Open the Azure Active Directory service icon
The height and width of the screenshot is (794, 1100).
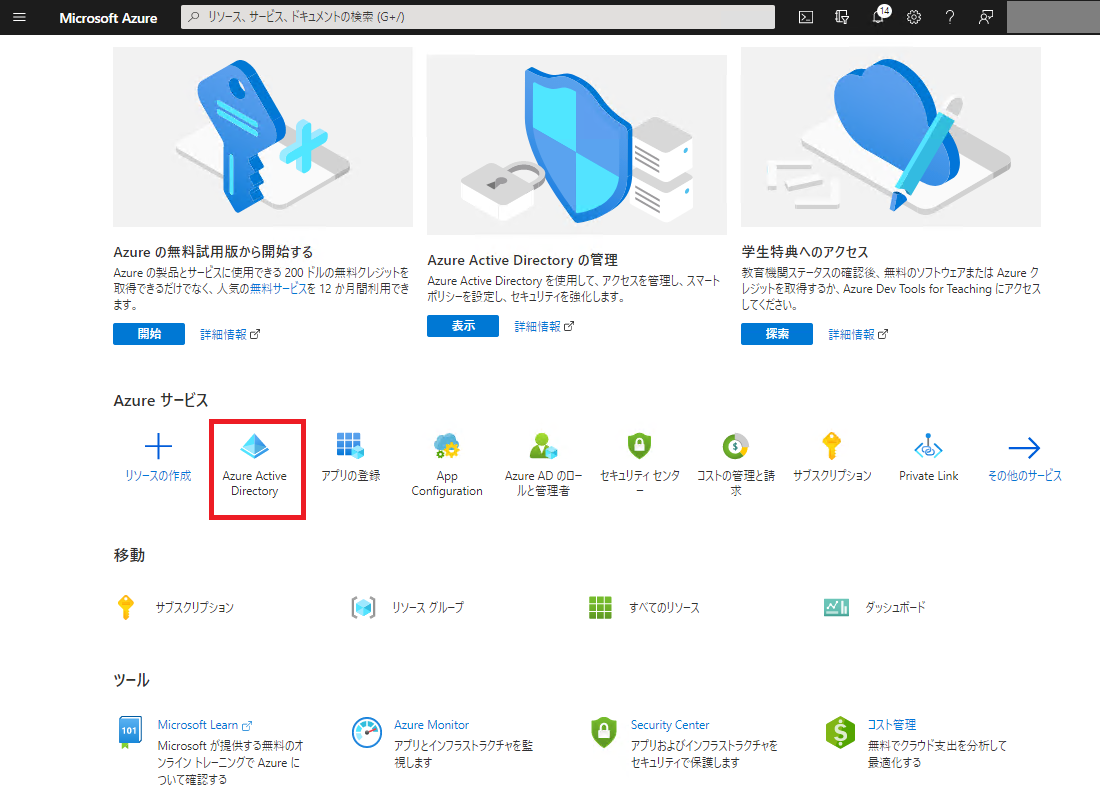click(x=255, y=446)
